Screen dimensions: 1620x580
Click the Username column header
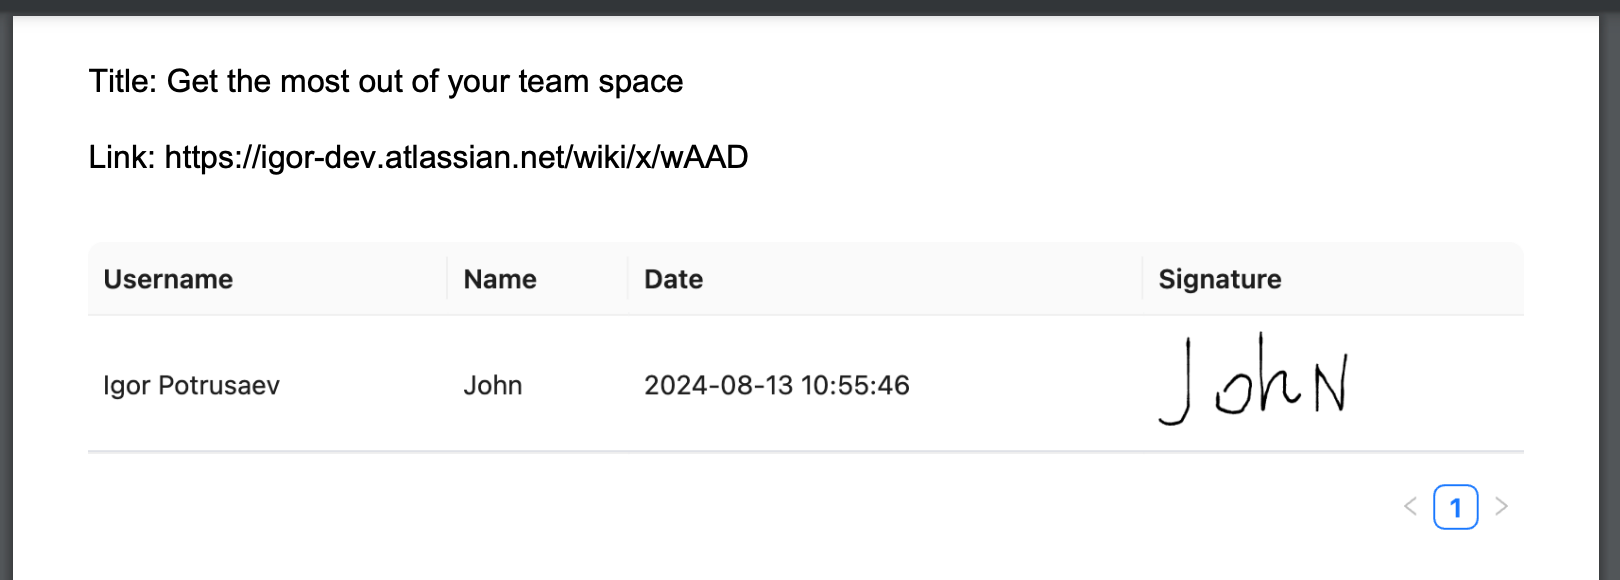pyautogui.click(x=168, y=279)
